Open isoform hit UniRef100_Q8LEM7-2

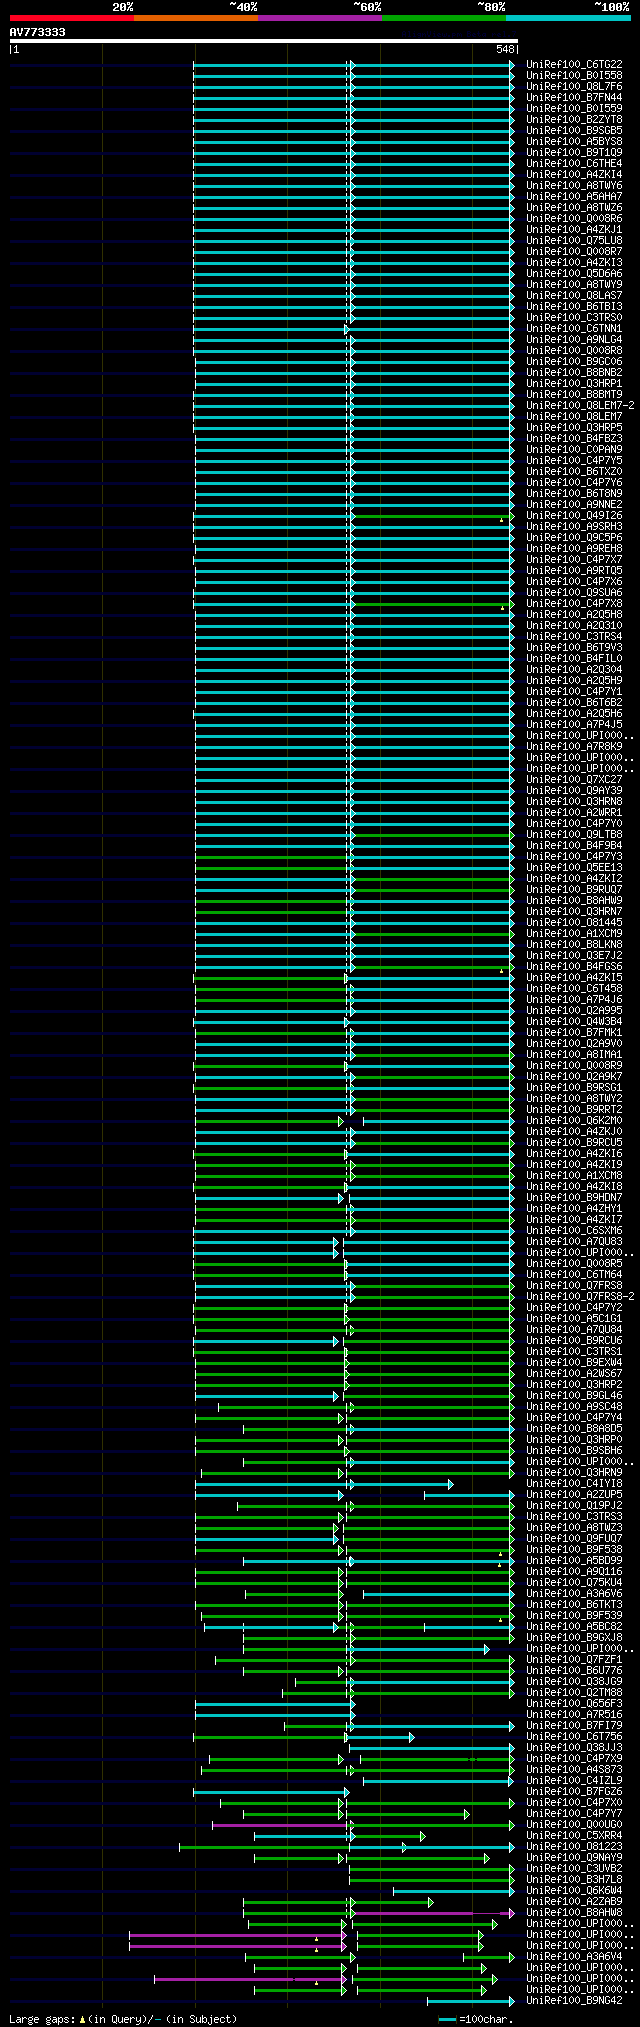pos(580,406)
